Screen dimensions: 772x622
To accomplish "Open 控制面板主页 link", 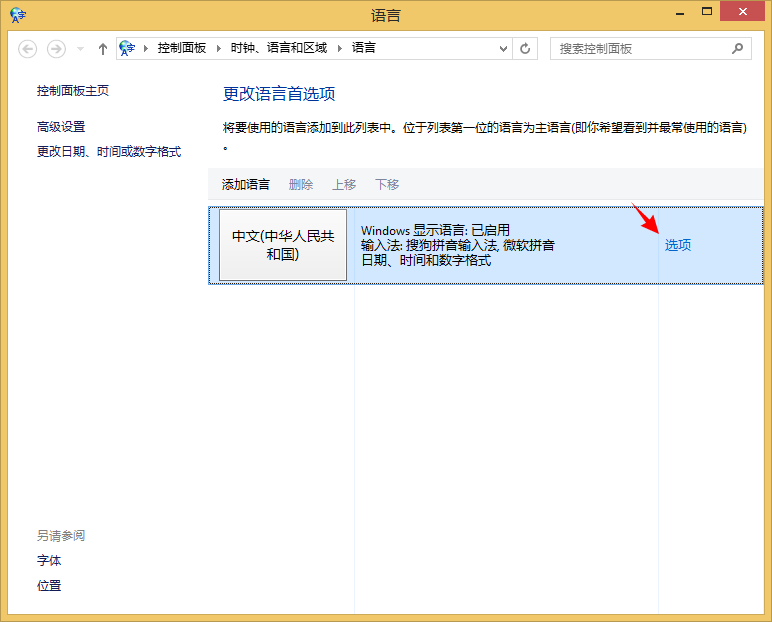I will (73, 91).
